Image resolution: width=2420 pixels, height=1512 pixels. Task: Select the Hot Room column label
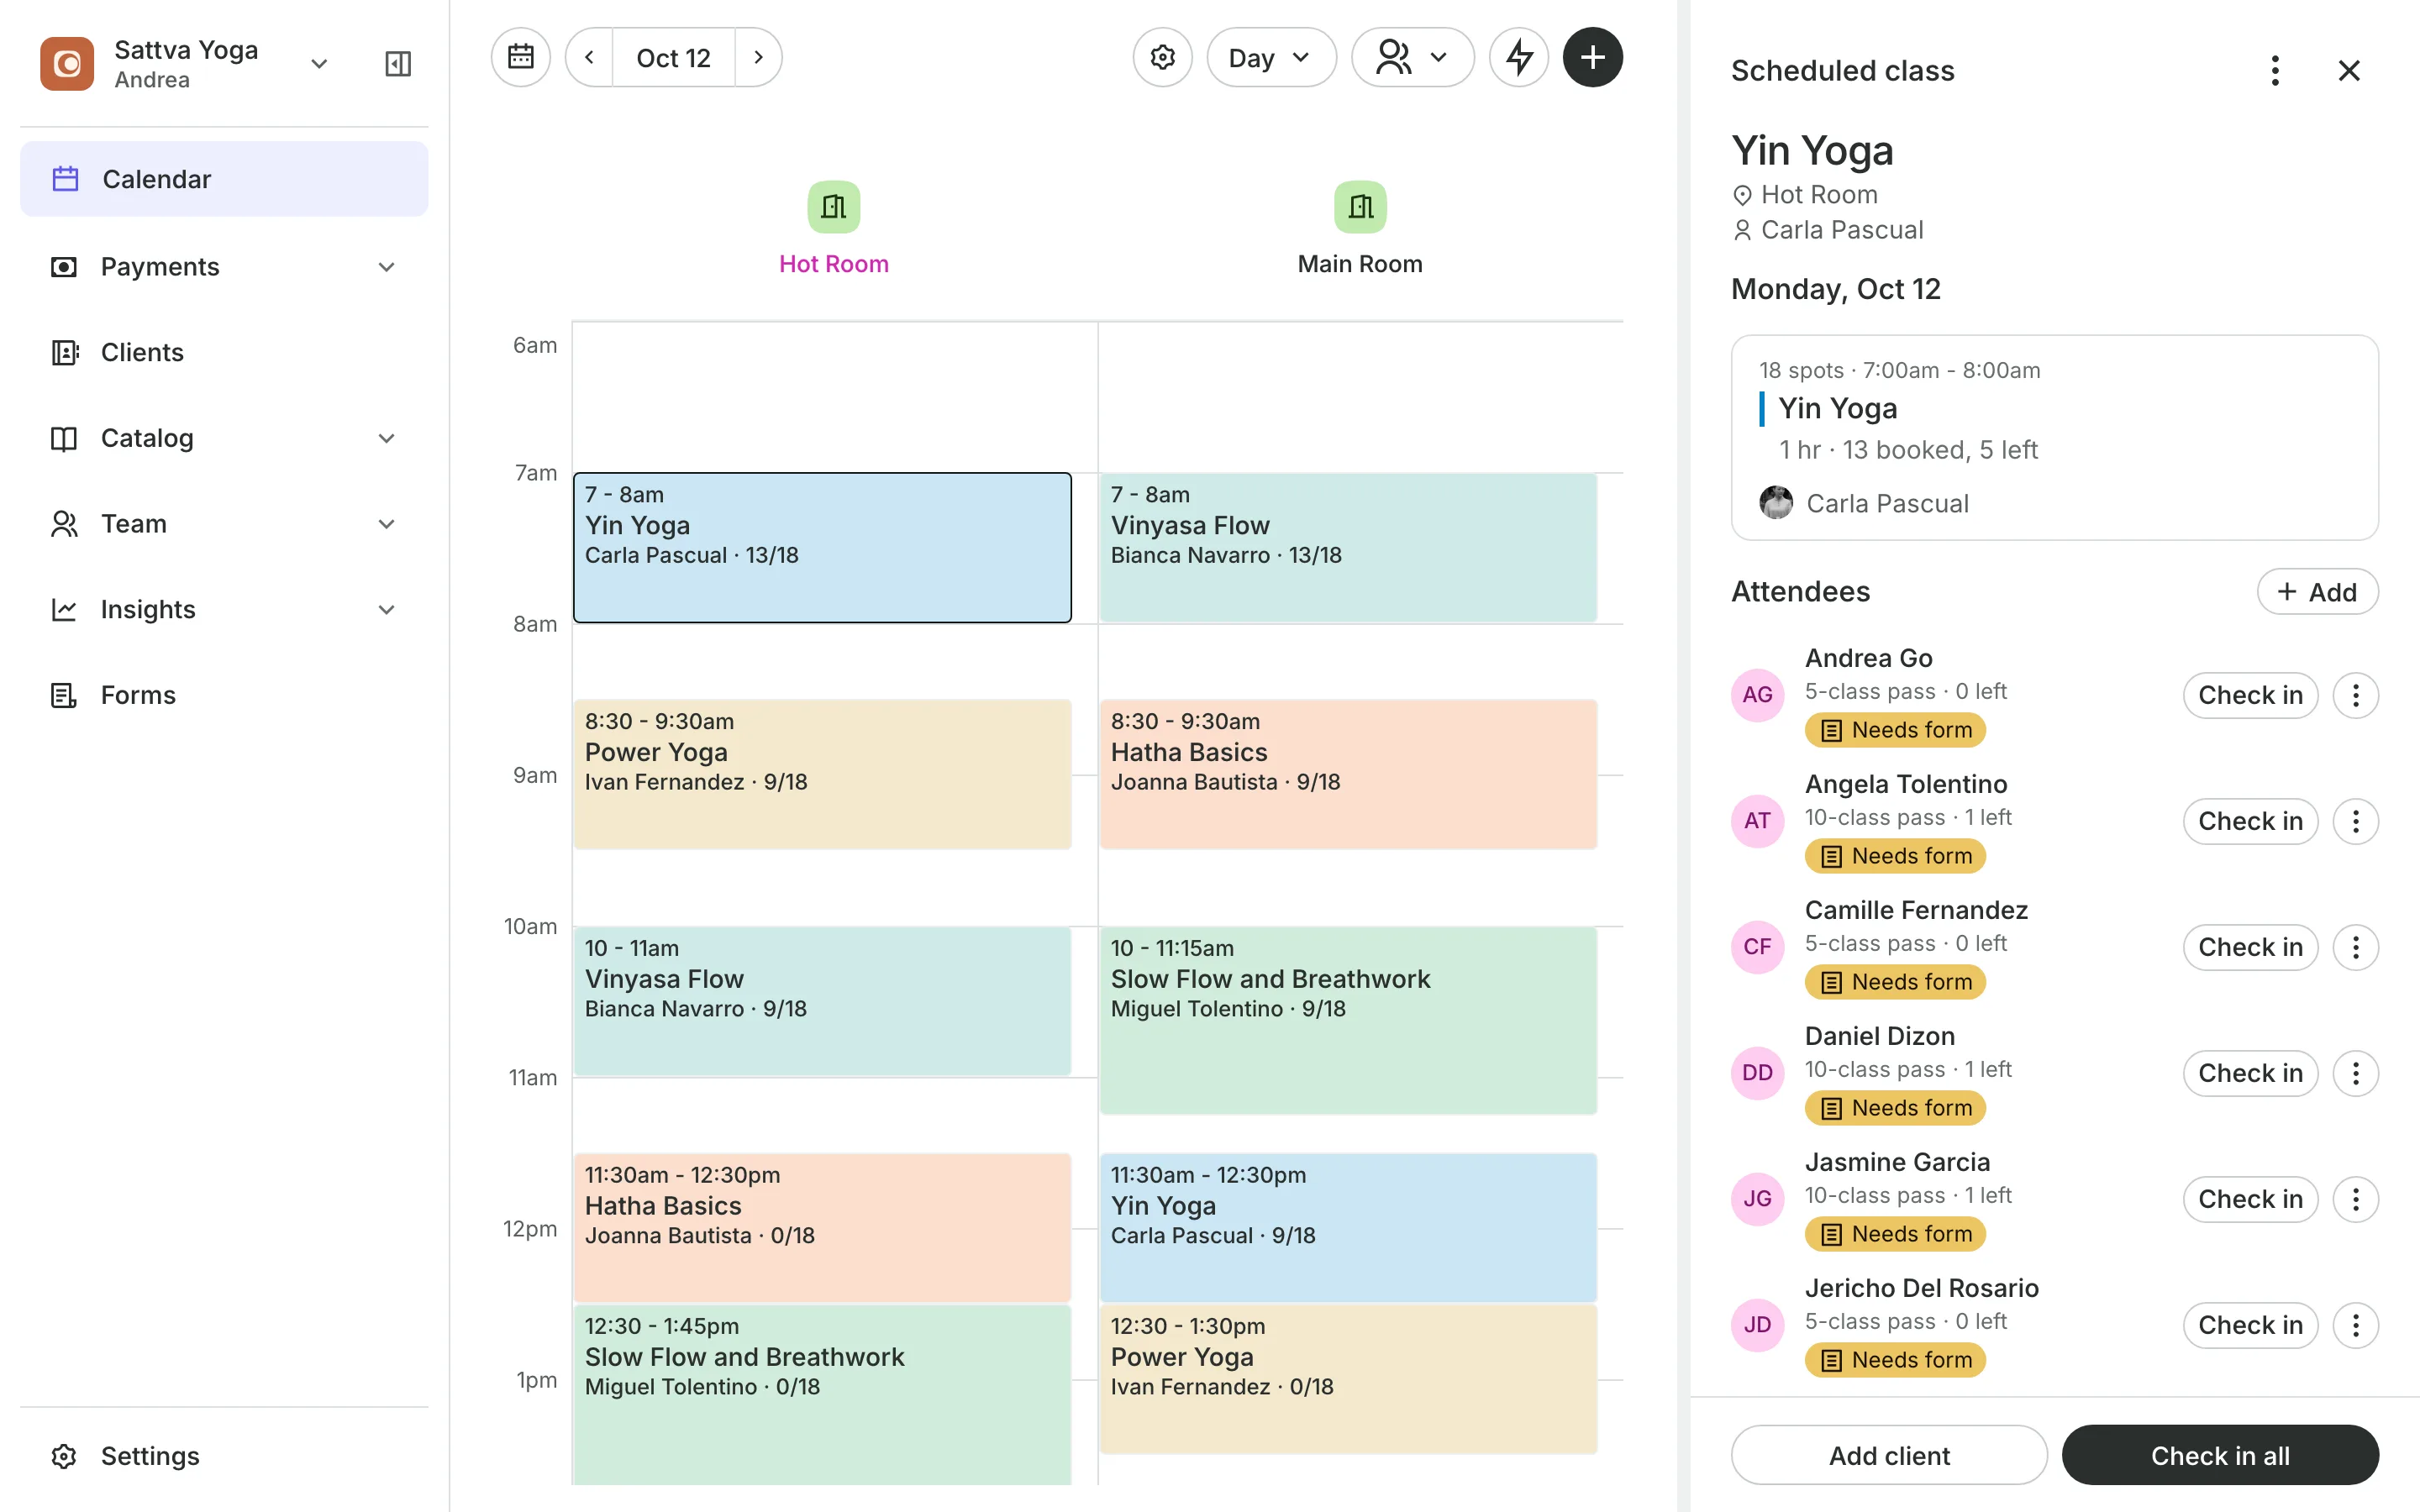834,264
